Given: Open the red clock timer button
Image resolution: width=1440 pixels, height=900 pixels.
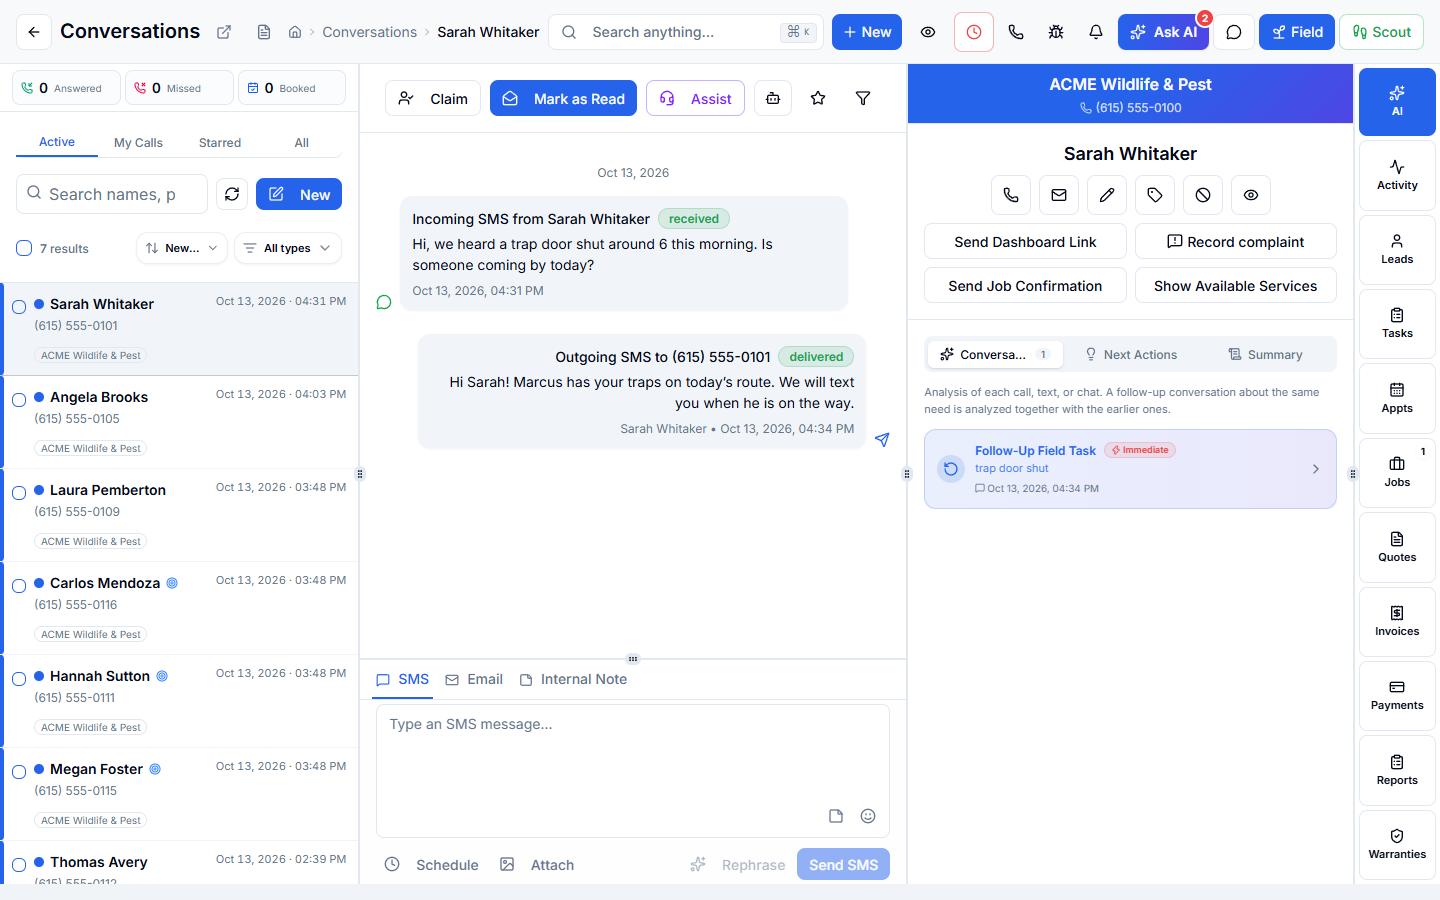Looking at the screenshot, I should 974,32.
